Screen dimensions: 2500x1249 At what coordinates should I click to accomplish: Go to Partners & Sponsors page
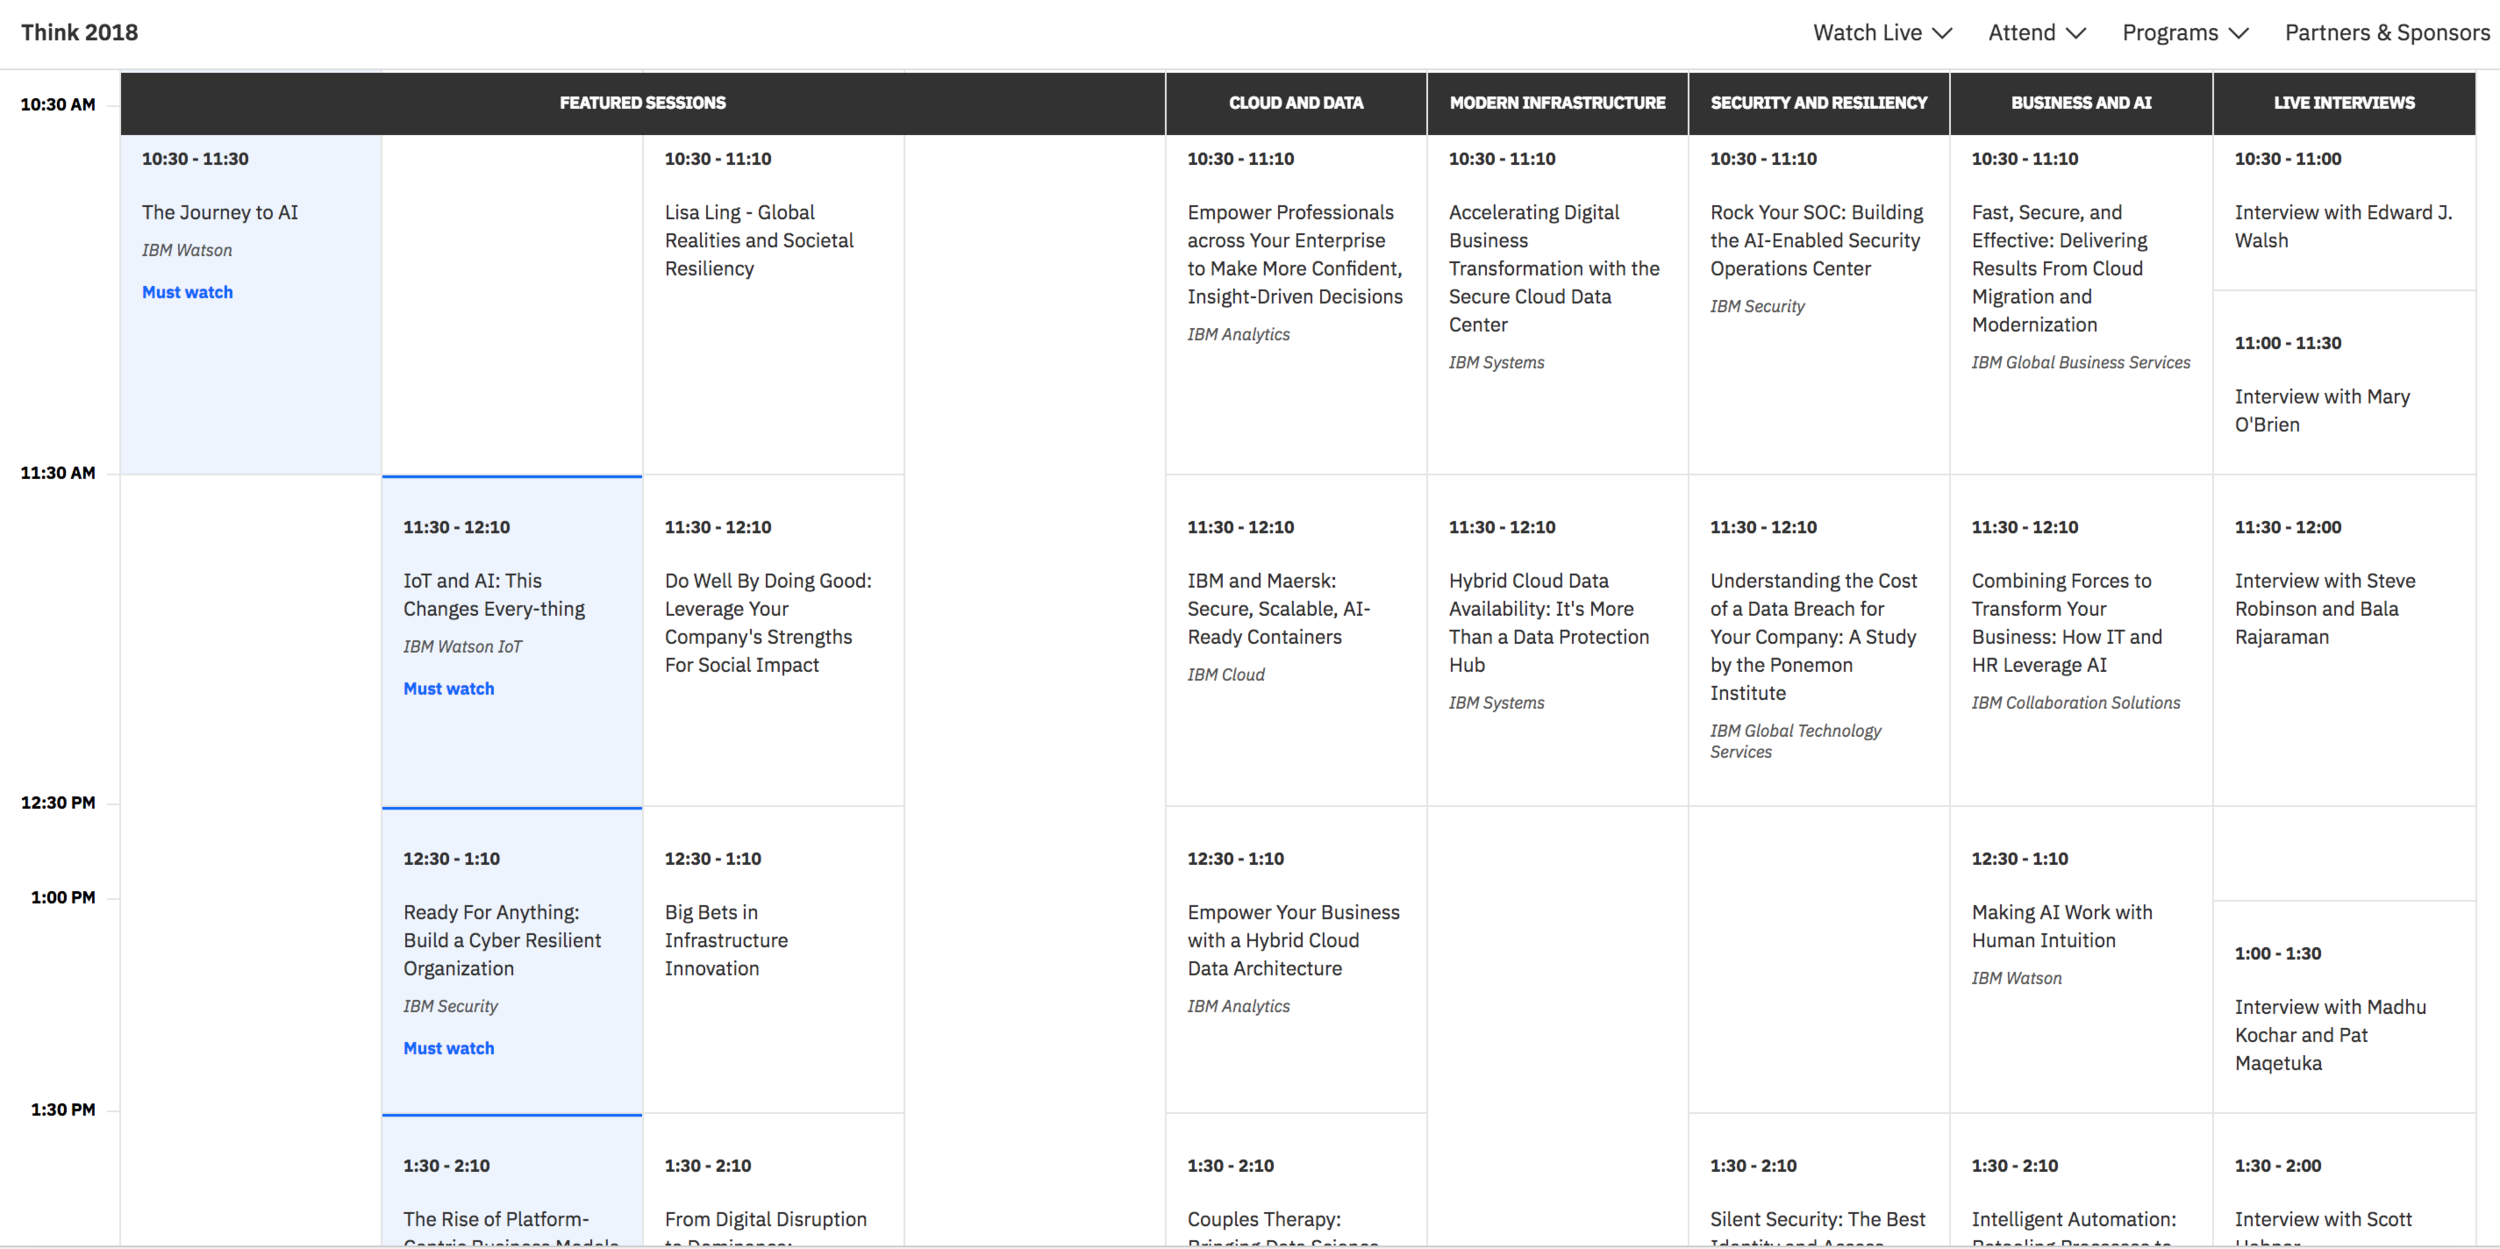coord(2387,33)
